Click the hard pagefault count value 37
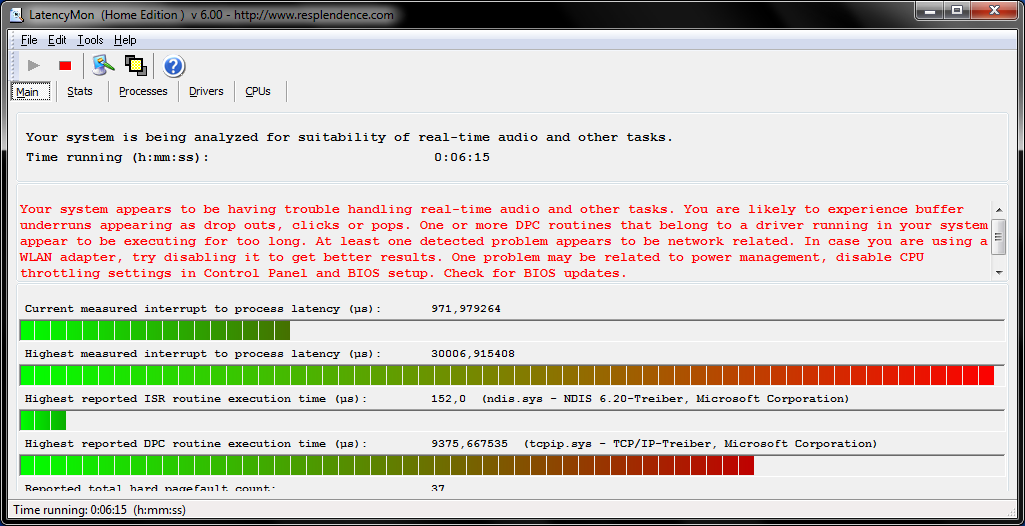The image size is (1025, 526). [438, 487]
